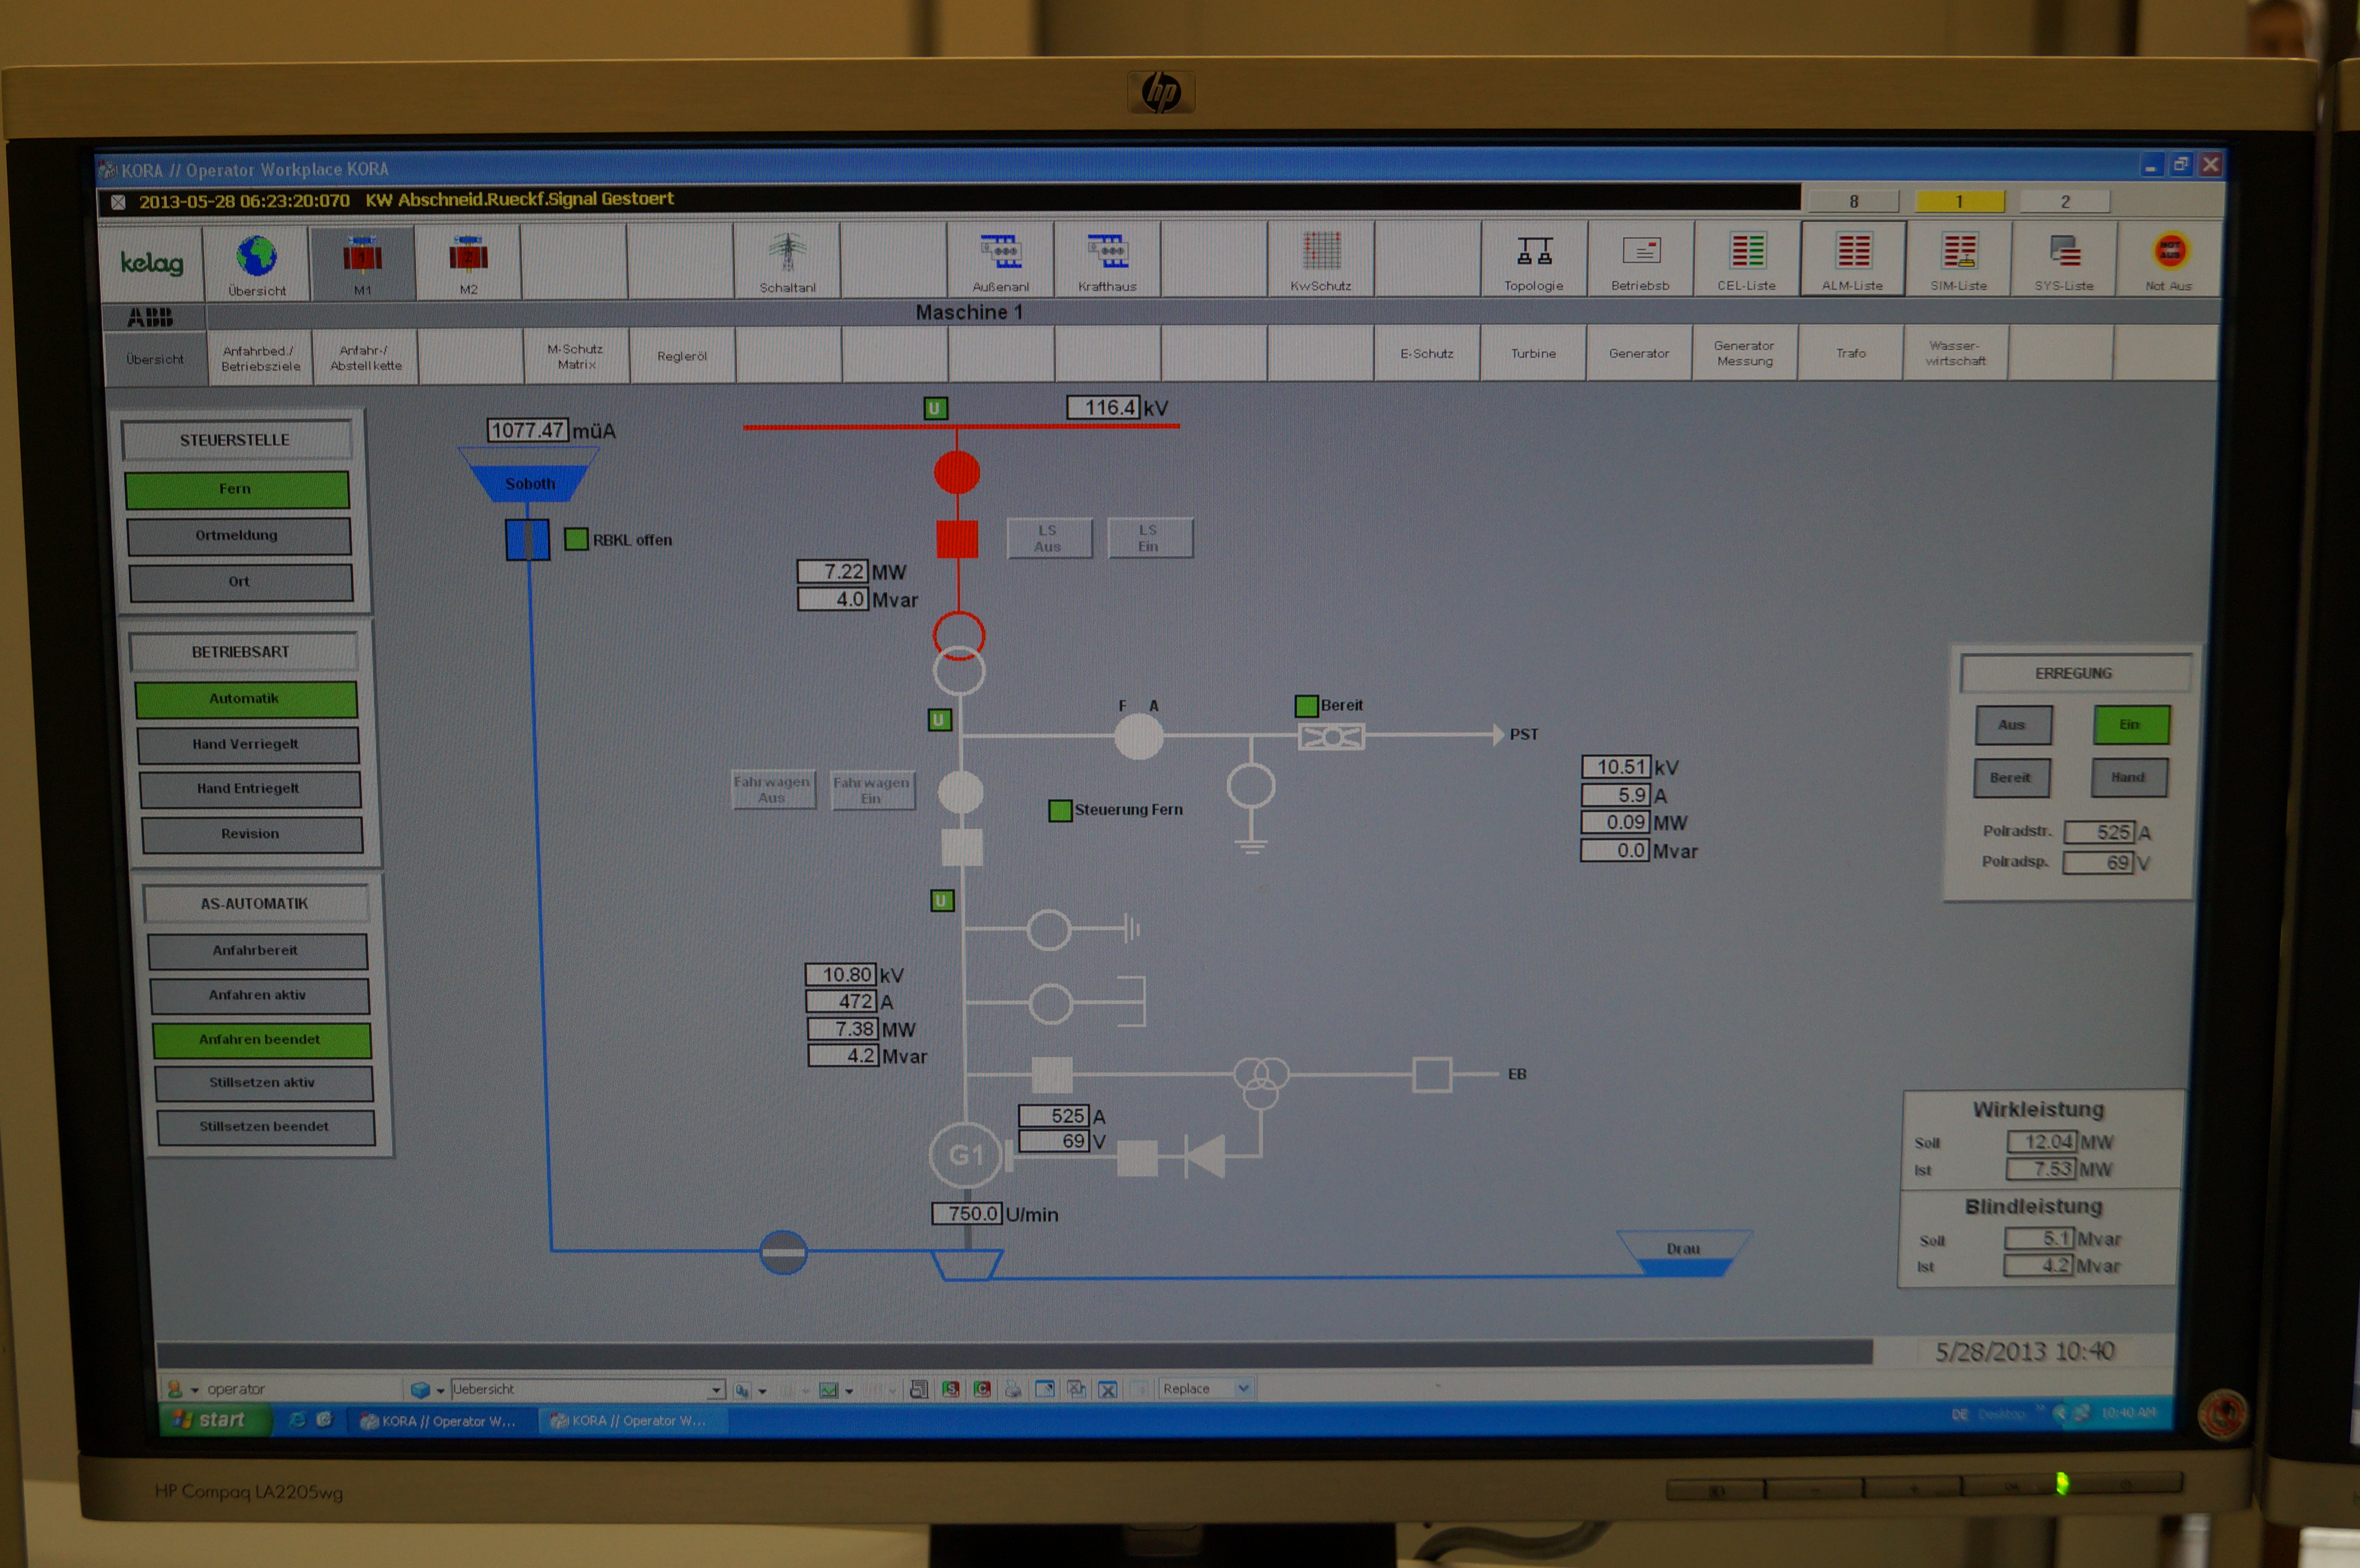Open the Uebersicht combo box dropdown

tap(716, 1390)
